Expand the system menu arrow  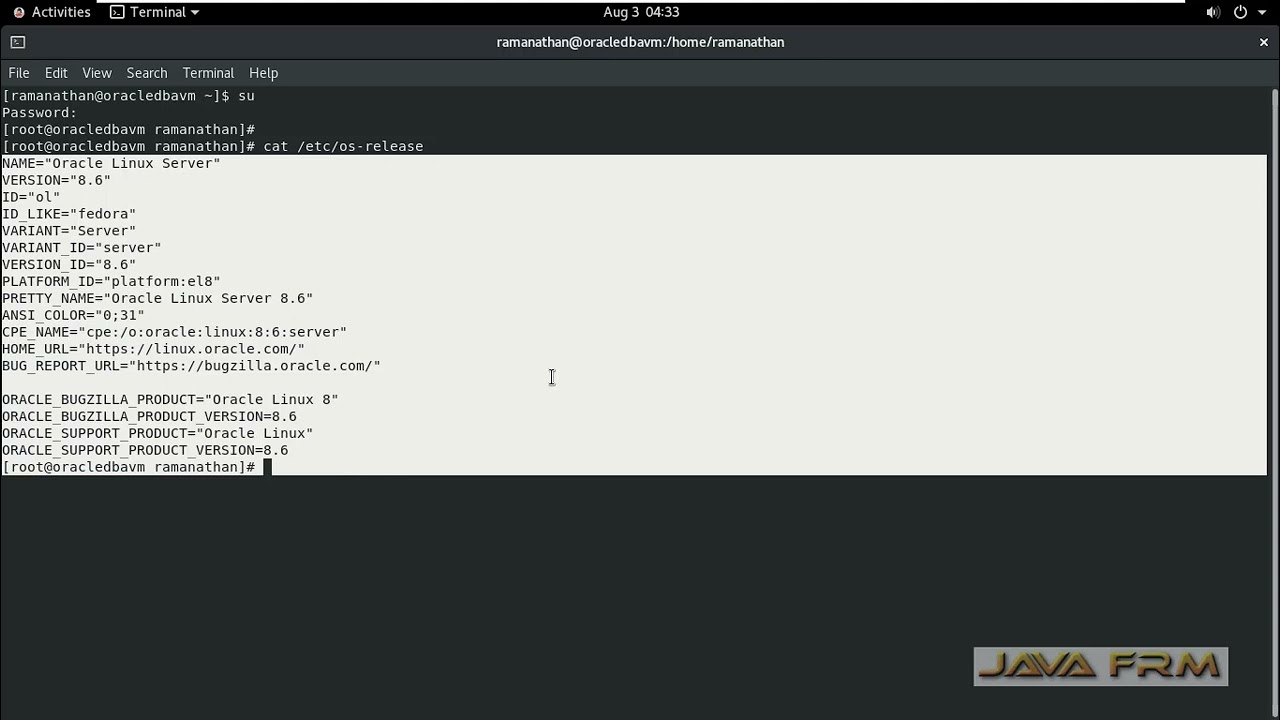pos(1264,12)
